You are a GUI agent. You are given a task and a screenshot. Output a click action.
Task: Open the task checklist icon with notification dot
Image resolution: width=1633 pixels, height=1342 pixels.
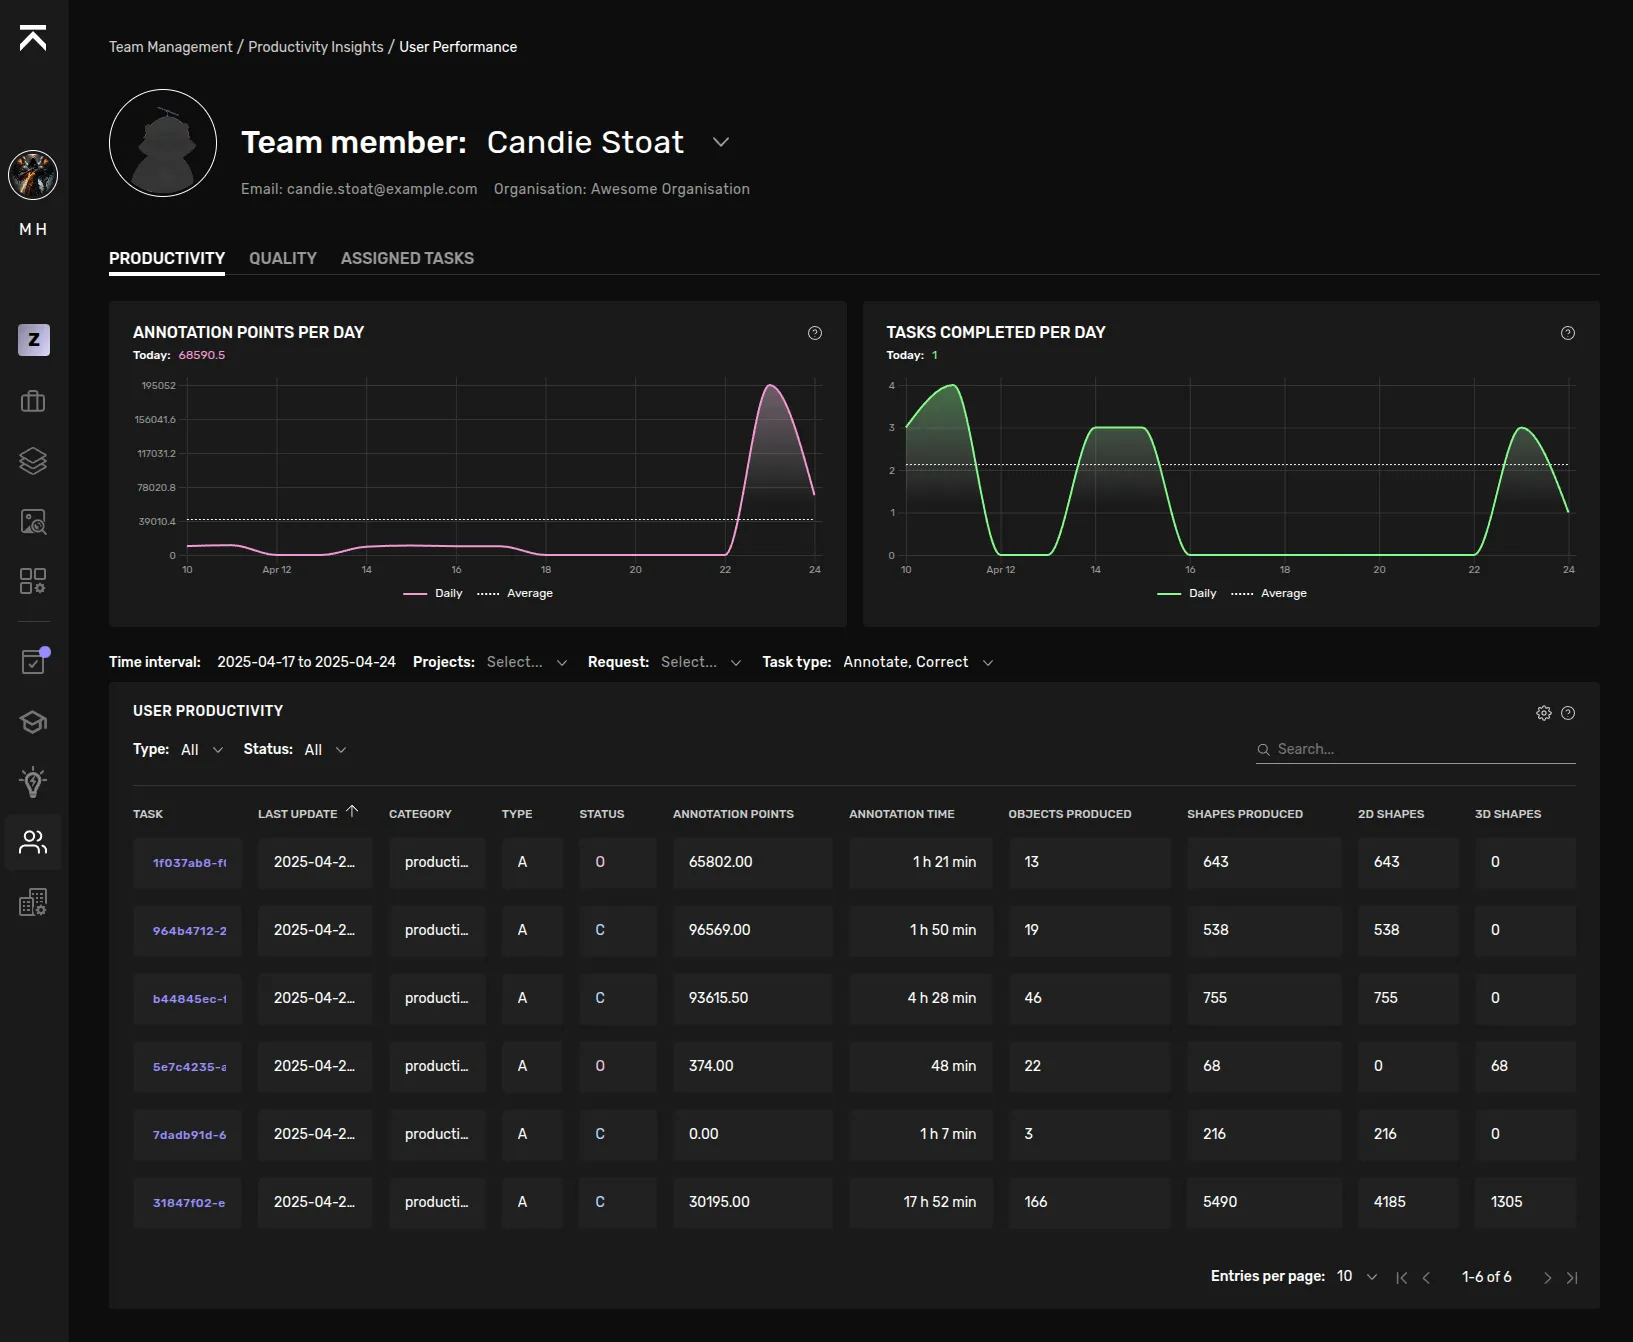pos(34,661)
